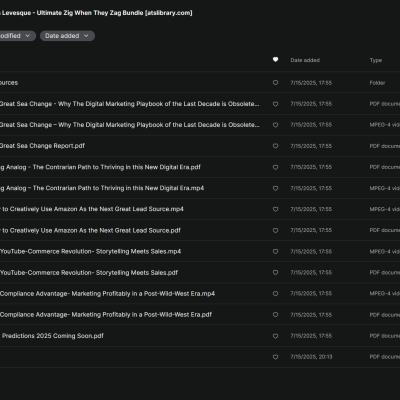Select Compliance Advantage Post-Wild-West Era.pdf
The height and width of the screenshot is (400, 400).
(106, 314)
